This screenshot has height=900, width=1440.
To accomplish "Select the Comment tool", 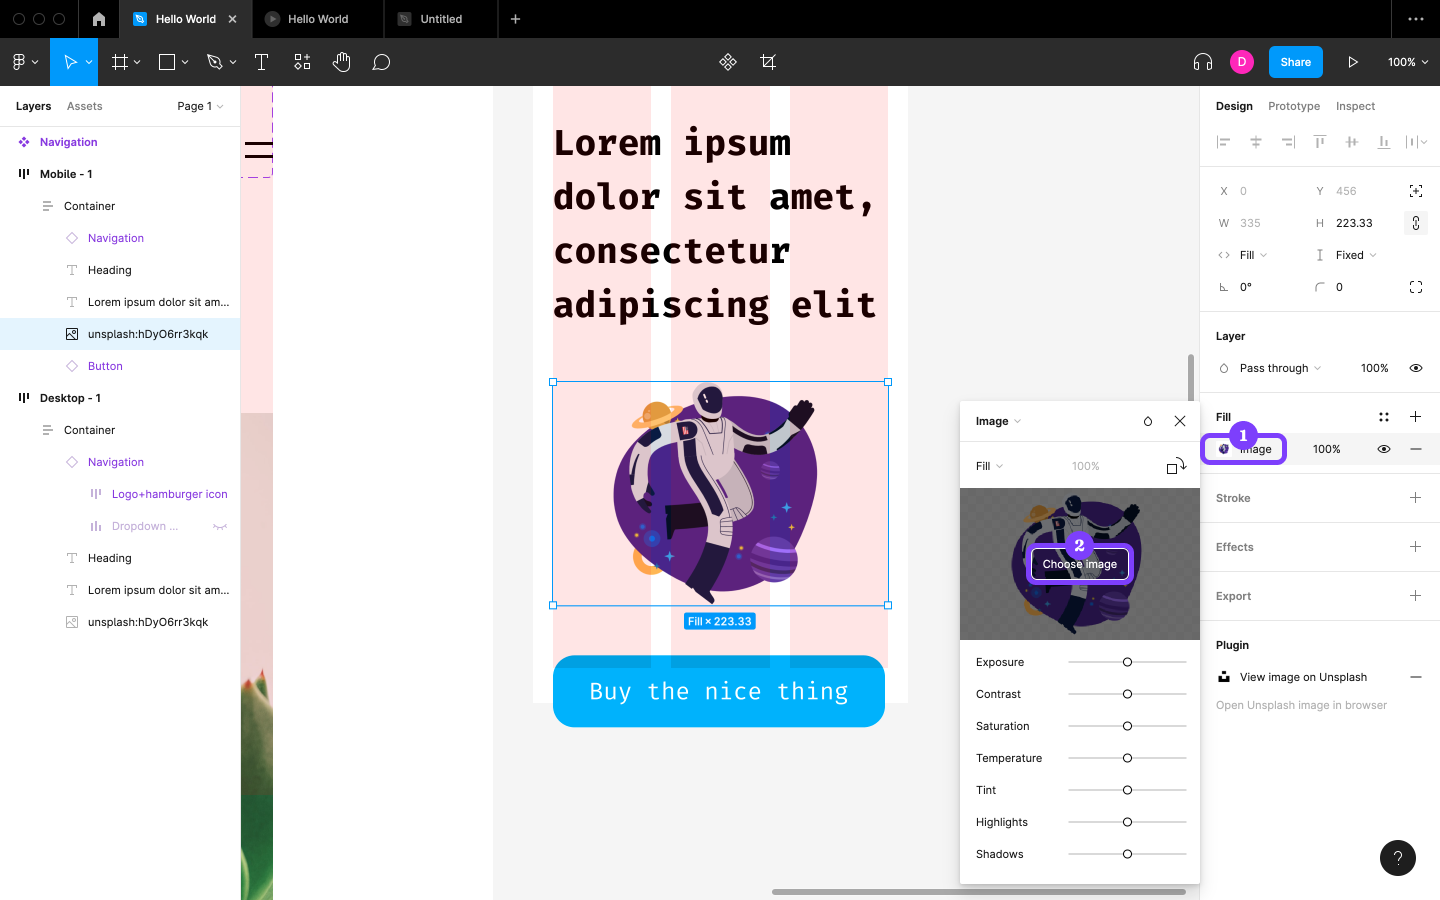I will pyautogui.click(x=381, y=62).
